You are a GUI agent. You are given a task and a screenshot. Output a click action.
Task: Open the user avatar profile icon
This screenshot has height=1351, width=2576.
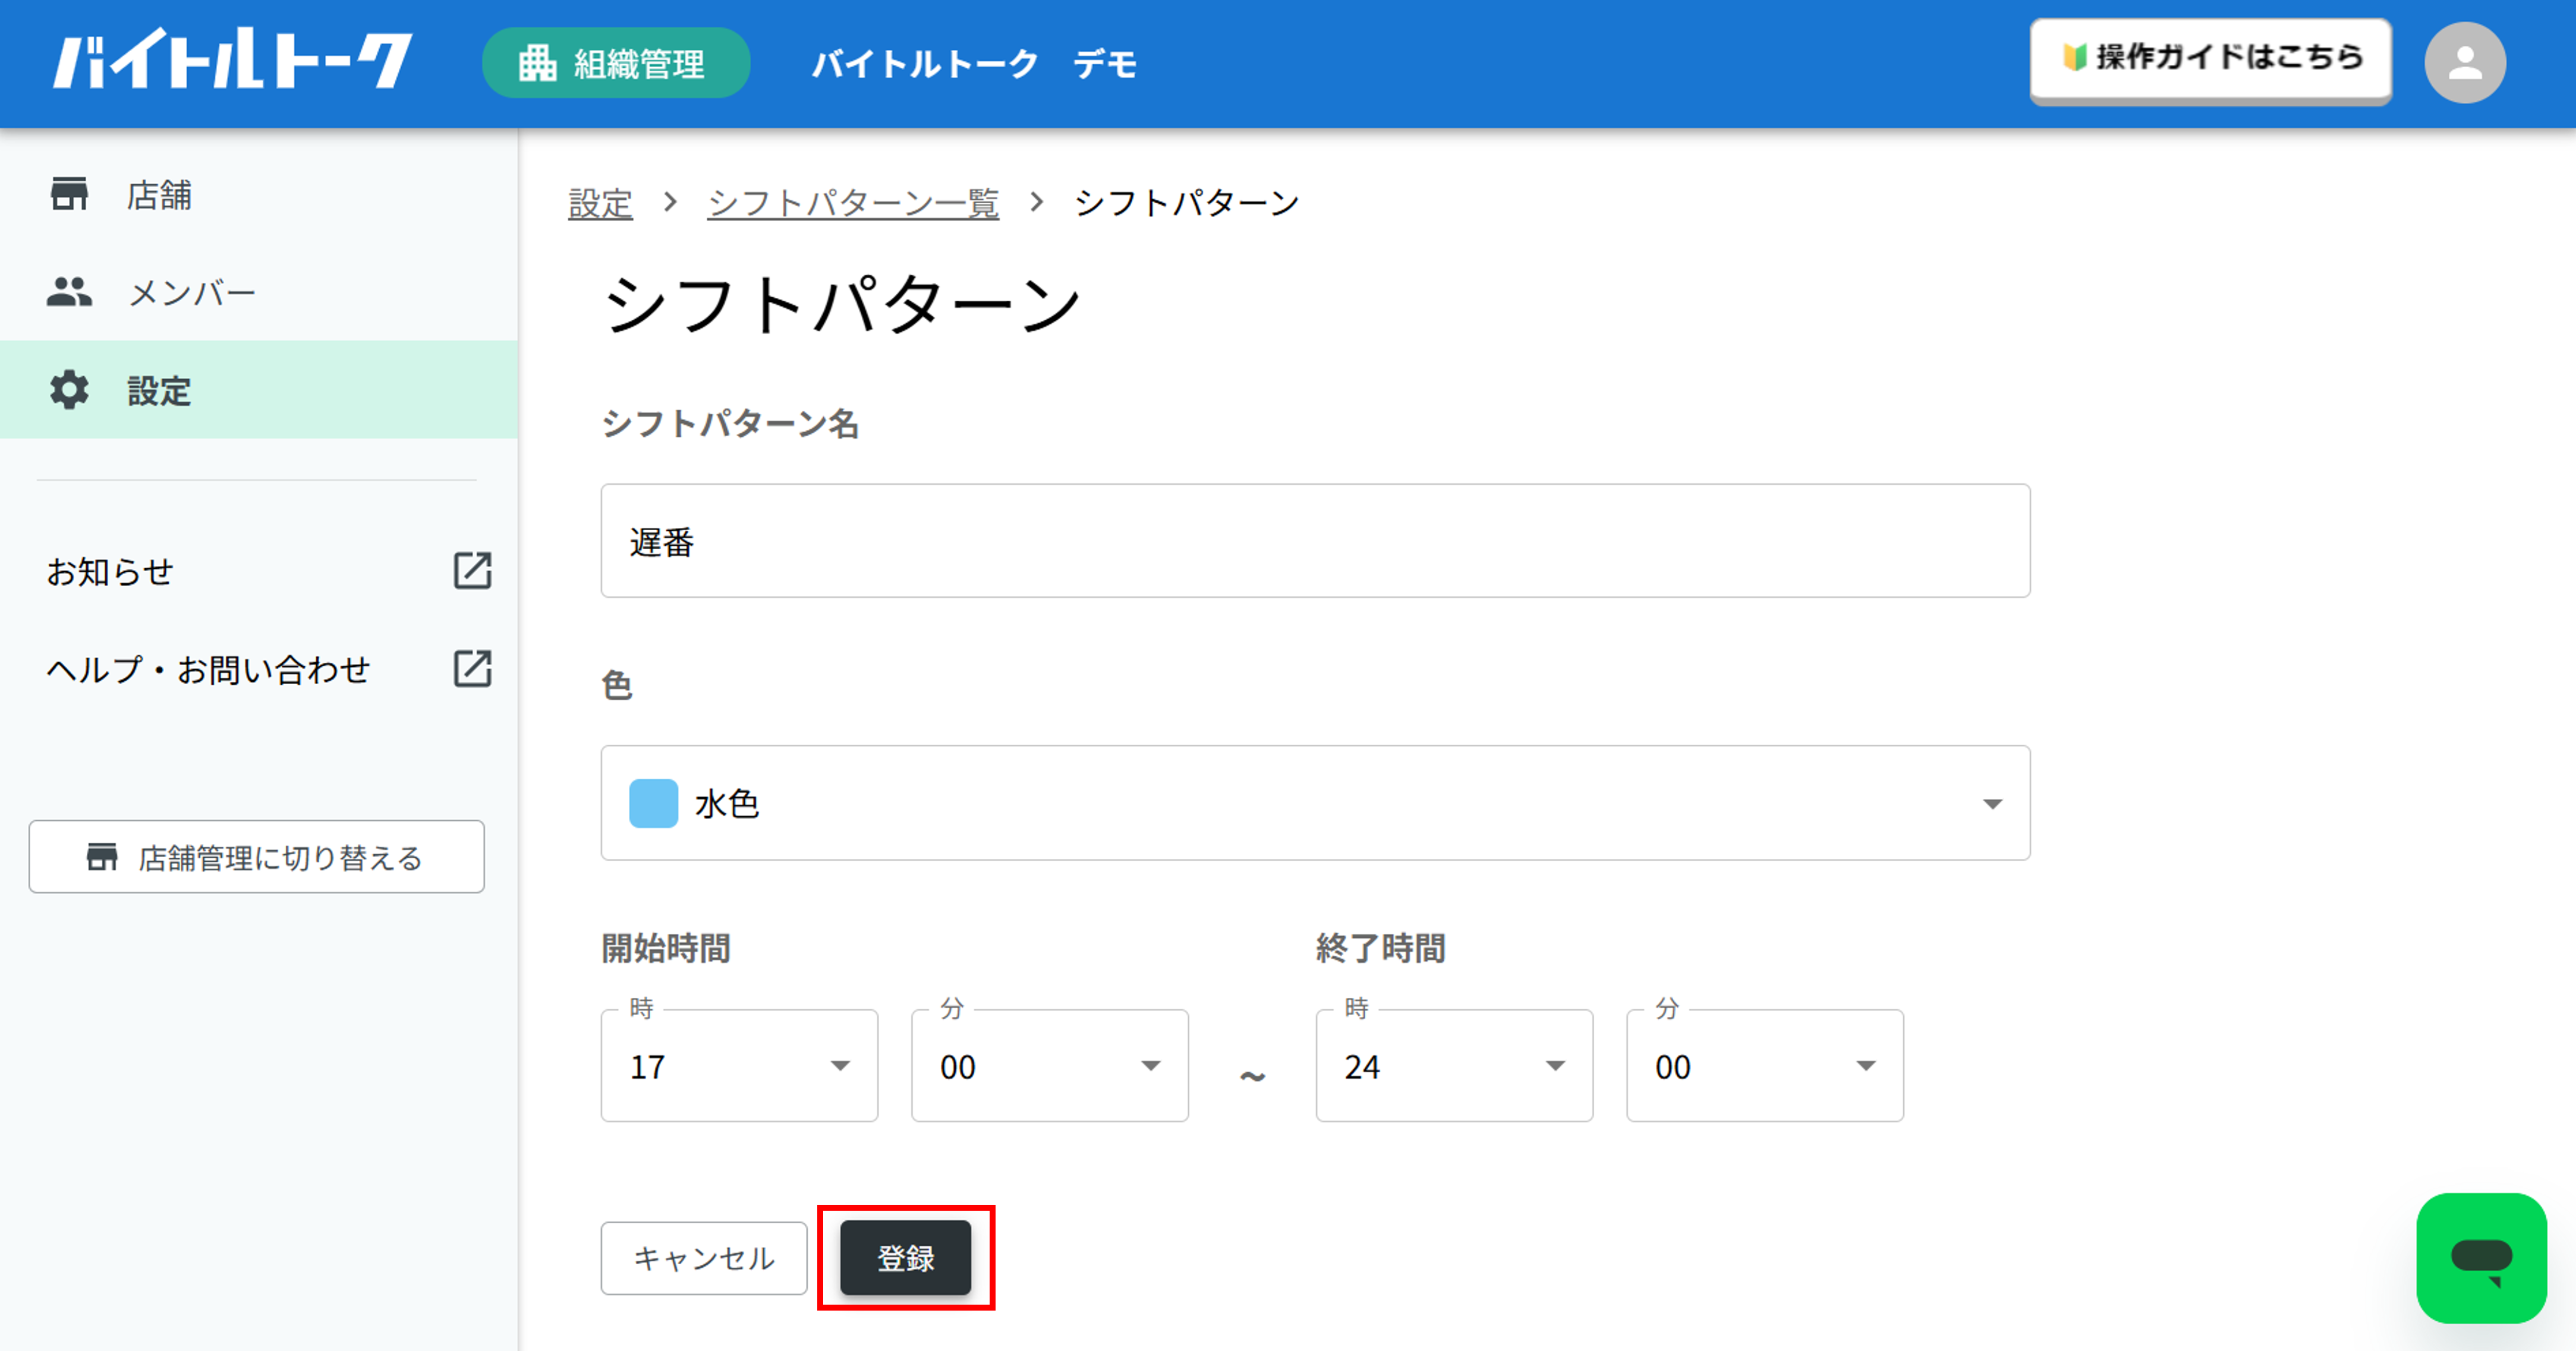pos(2464,63)
